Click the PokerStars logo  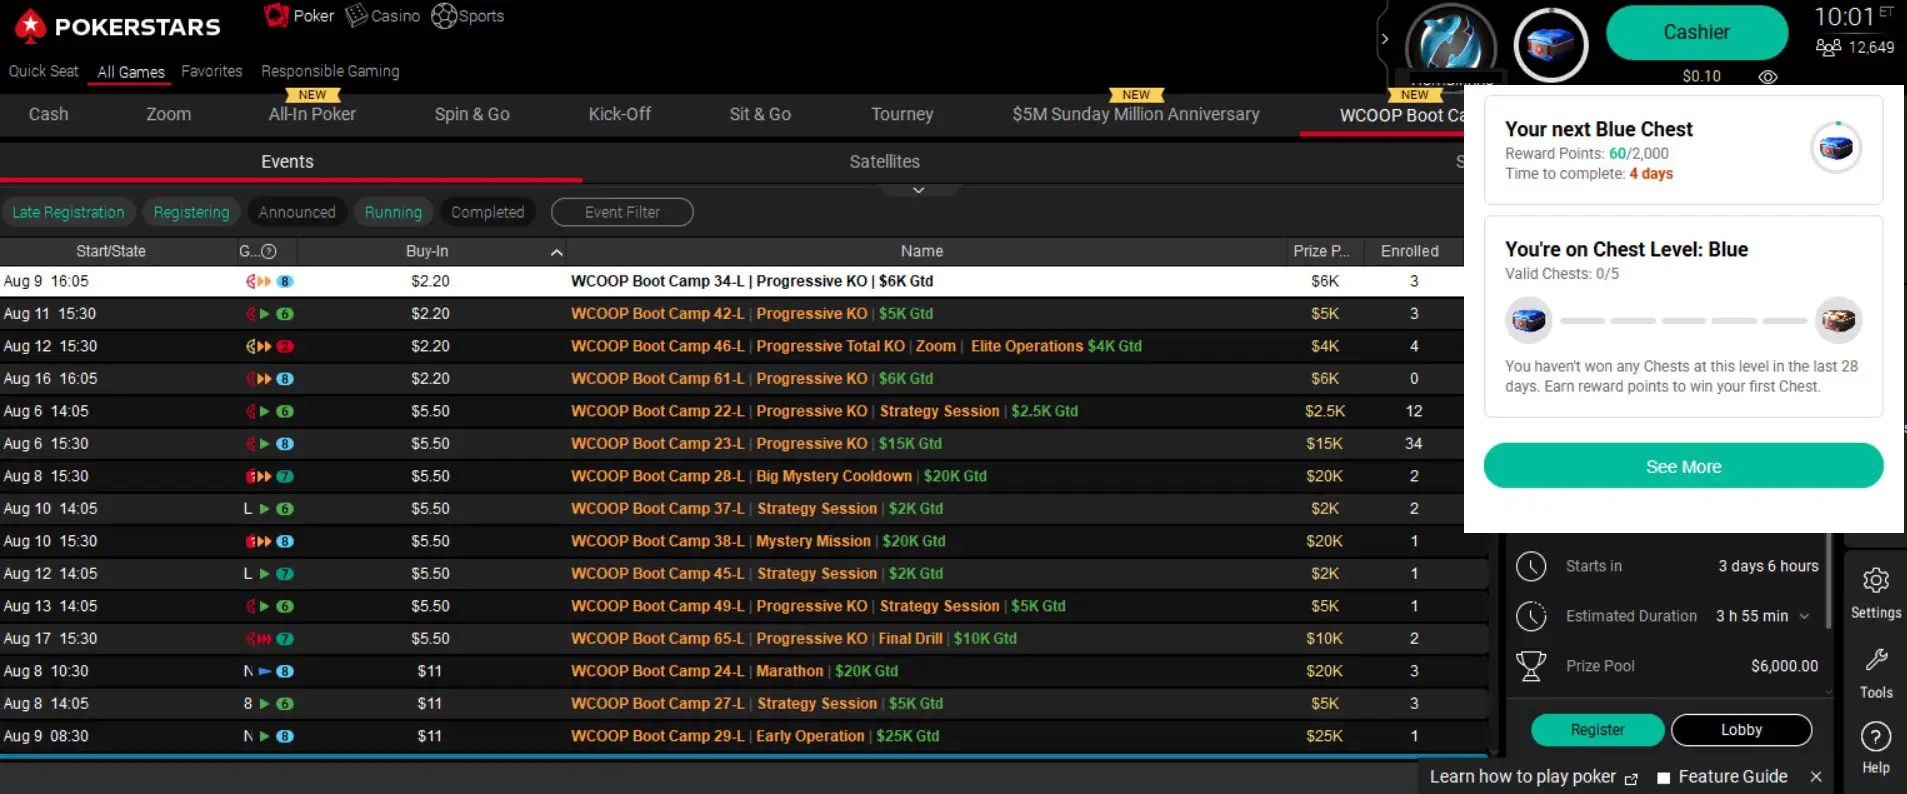[118, 27]
